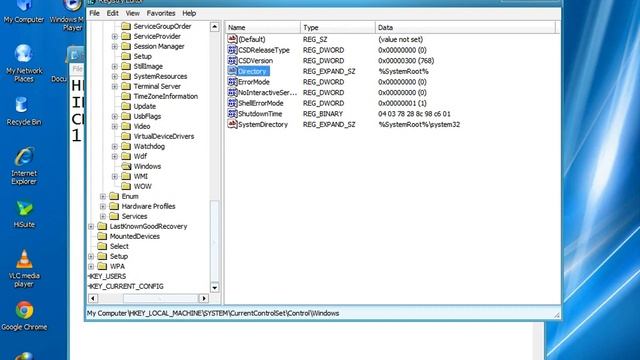Image resolution: width=640 pixels, height=360 pixels.
Task: Select HKEY_USERS in the tree
Action: tap(107, 277)
